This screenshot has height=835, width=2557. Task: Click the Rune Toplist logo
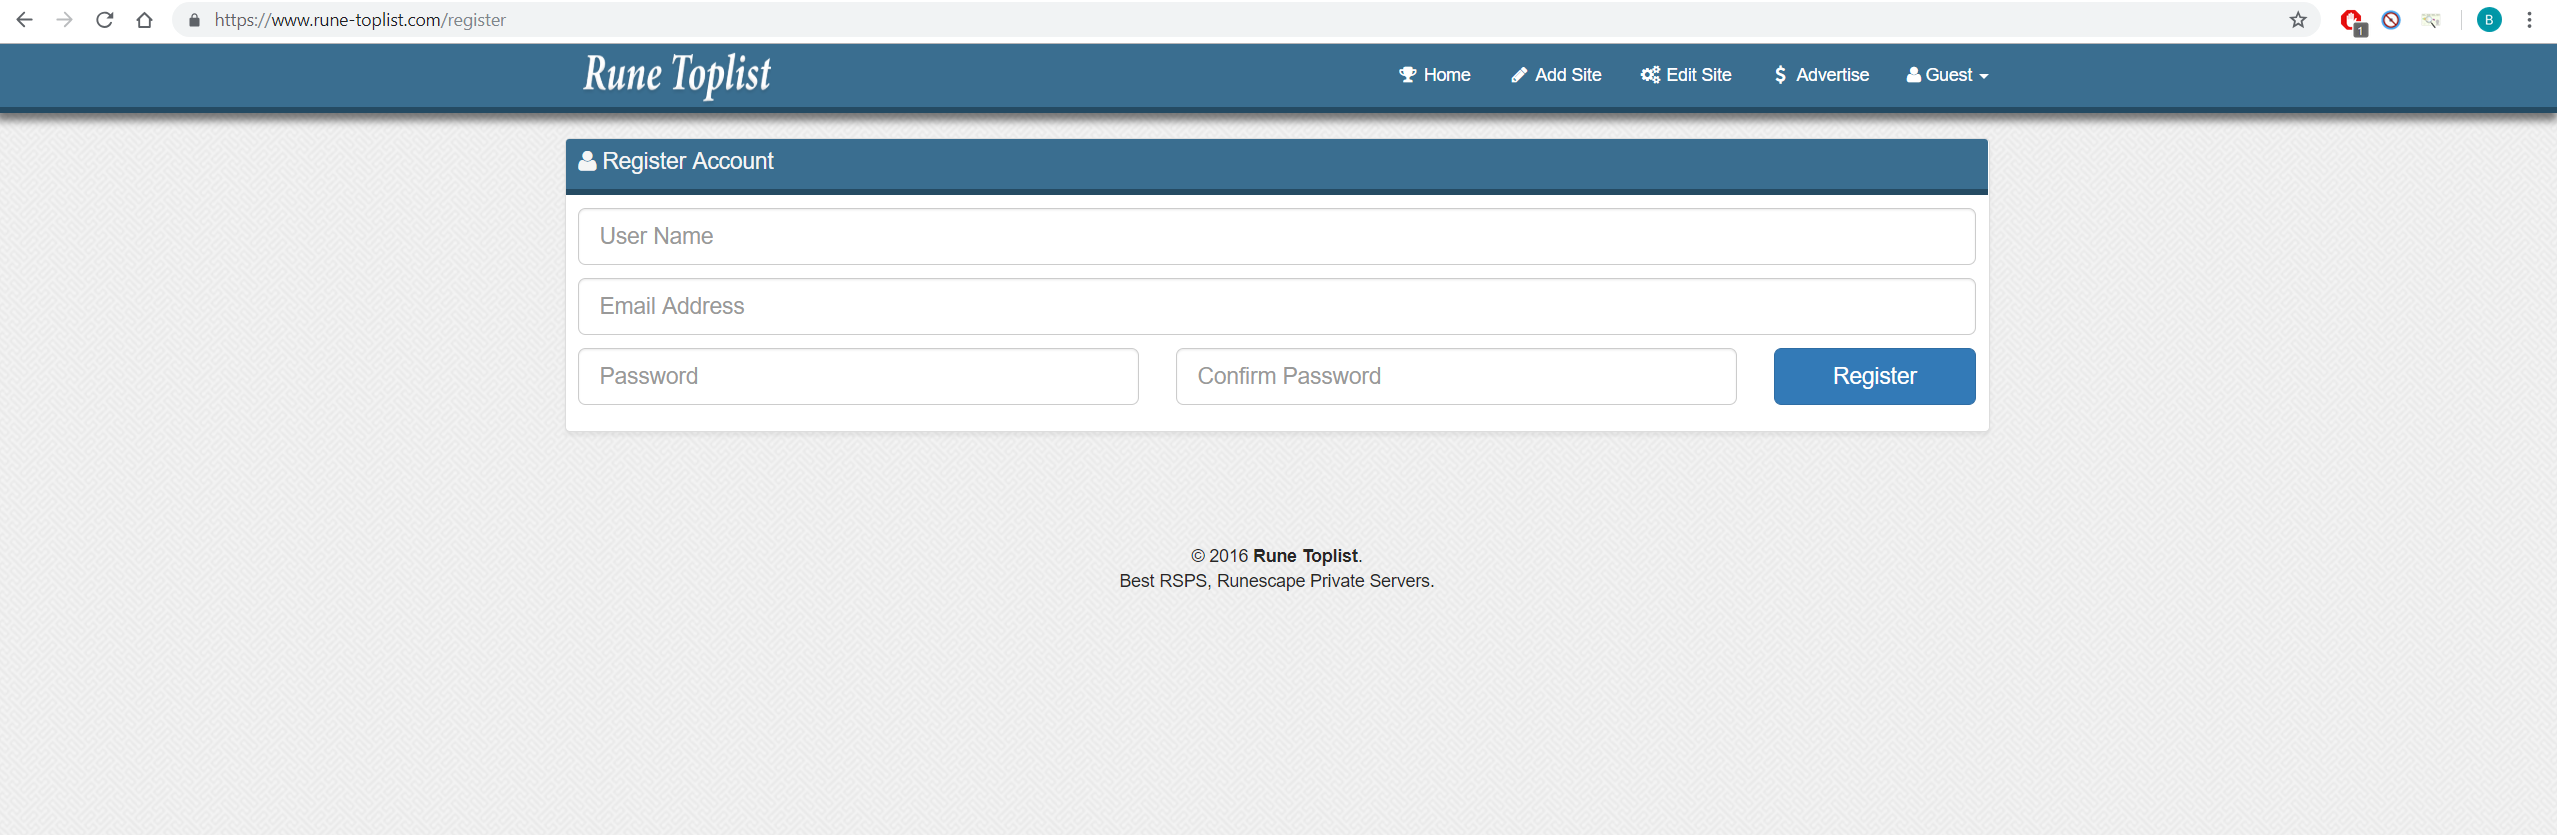(677, 75)
